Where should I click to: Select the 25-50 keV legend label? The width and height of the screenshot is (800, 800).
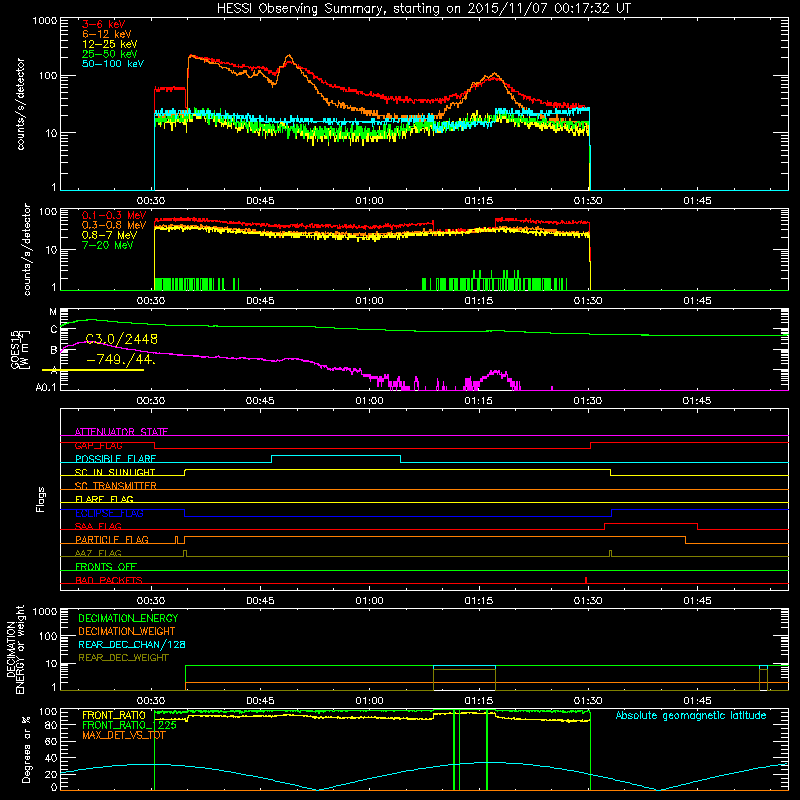point(110,54)
